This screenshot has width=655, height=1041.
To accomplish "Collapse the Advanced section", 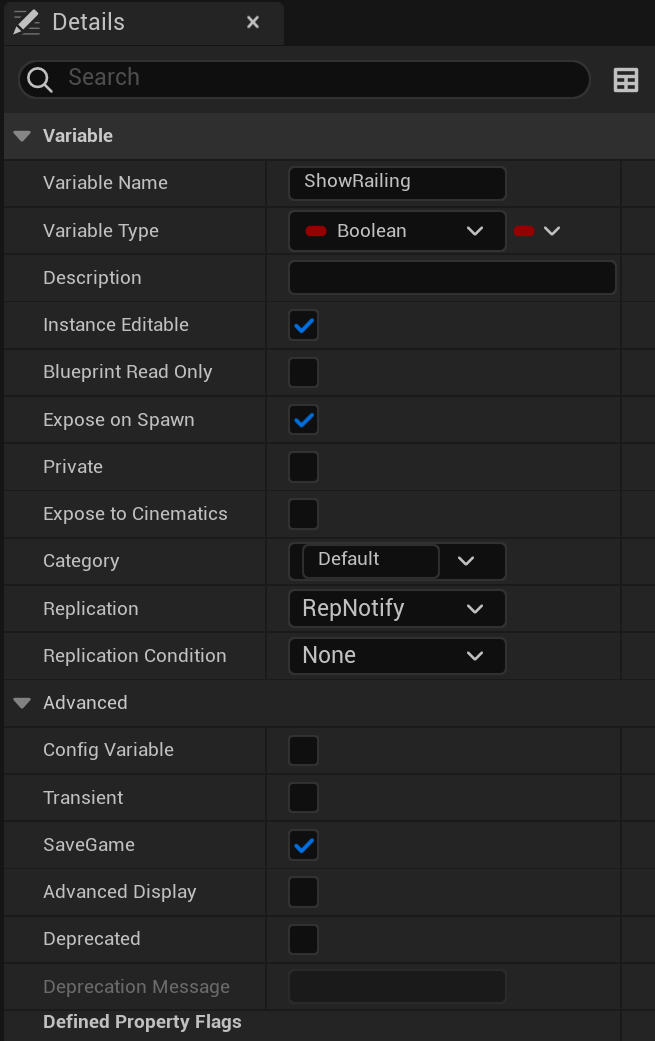I will (x=22, y=703).
